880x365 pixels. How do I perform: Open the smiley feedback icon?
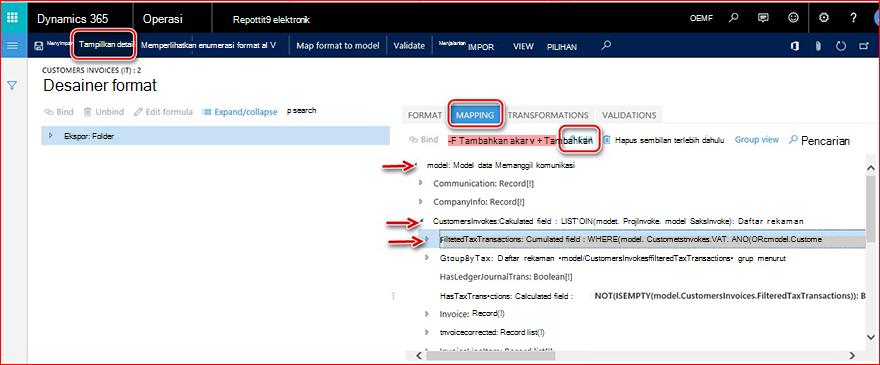pyautogui.click(x=793, y=17)
